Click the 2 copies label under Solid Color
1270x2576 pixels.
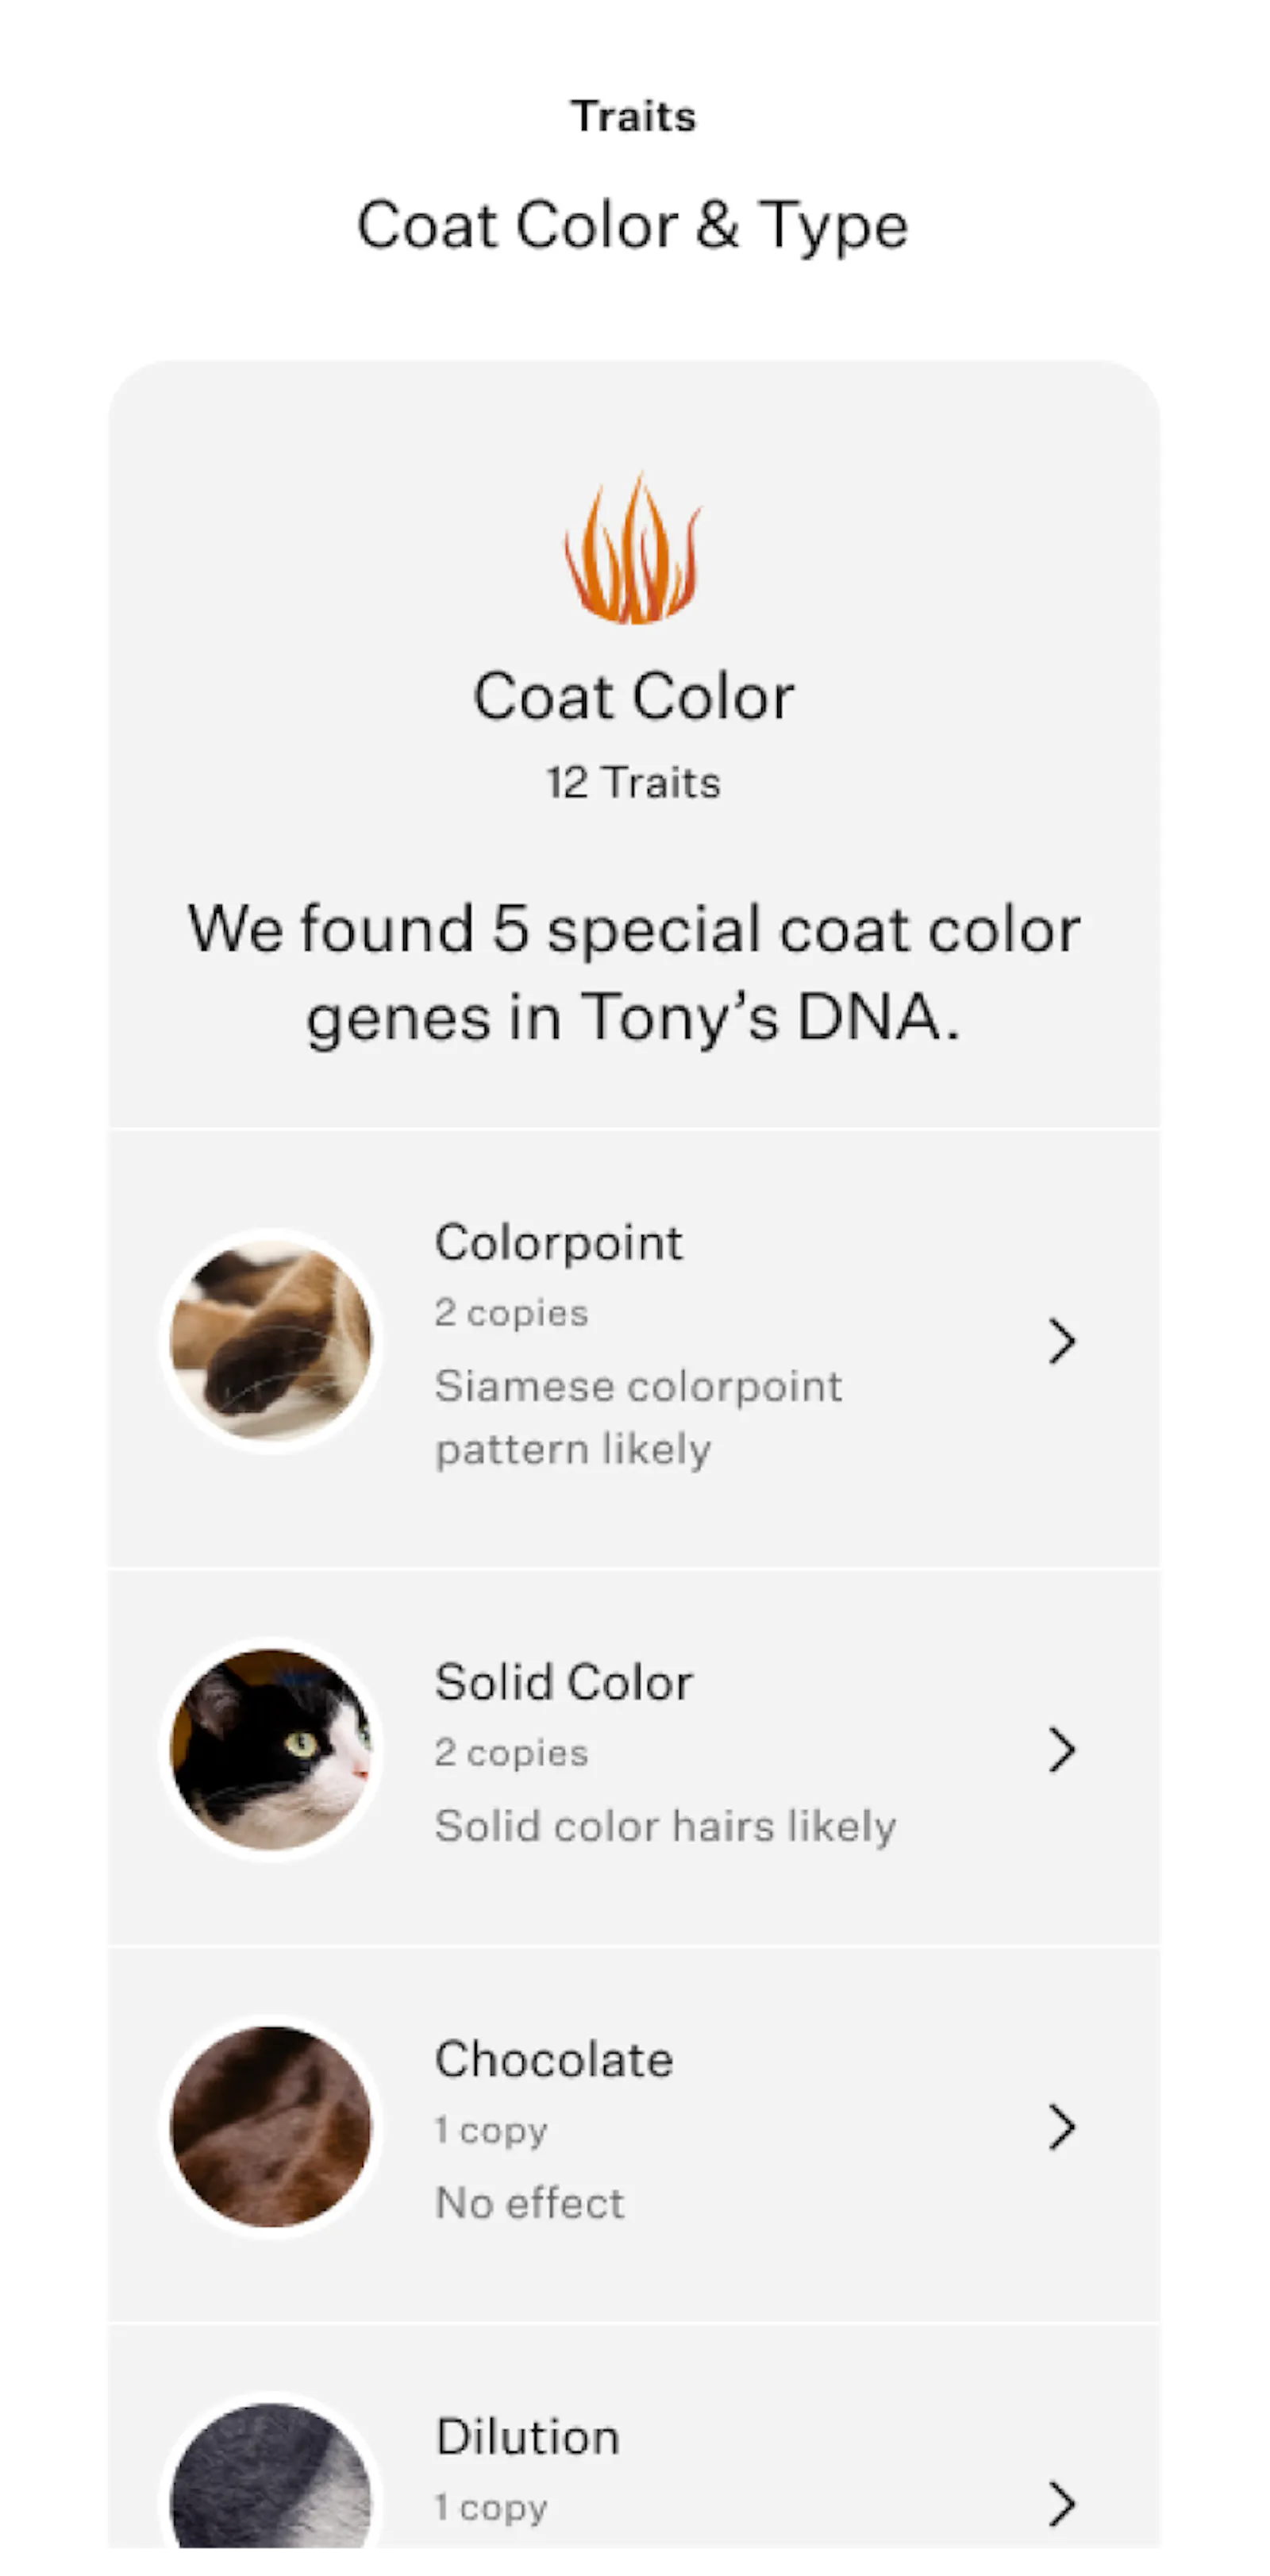tap(510, 1752)
